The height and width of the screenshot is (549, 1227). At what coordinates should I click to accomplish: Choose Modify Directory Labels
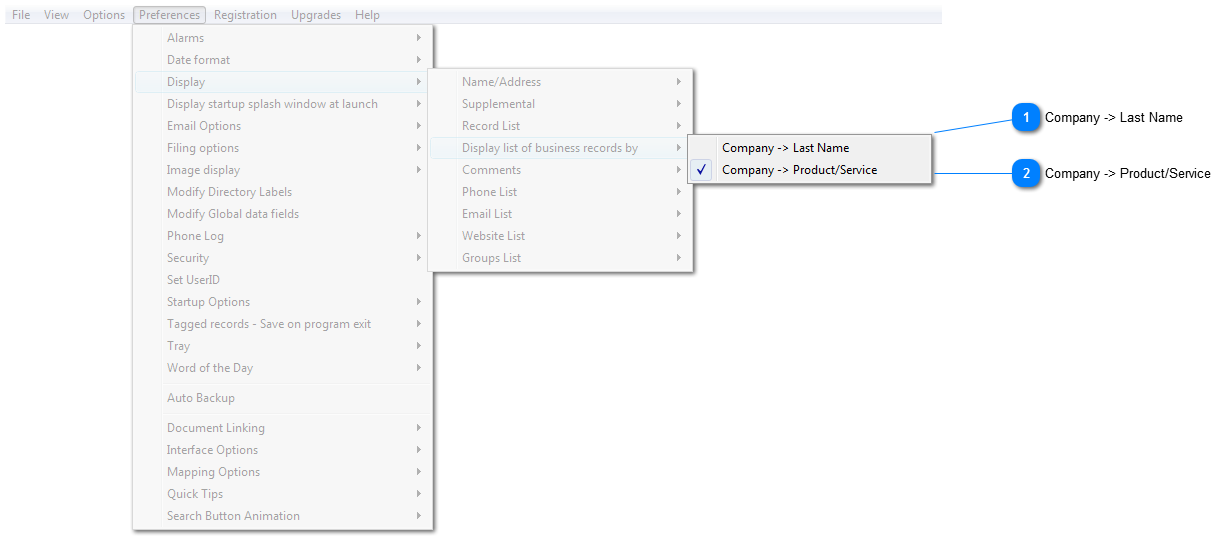tap(283, 192)
